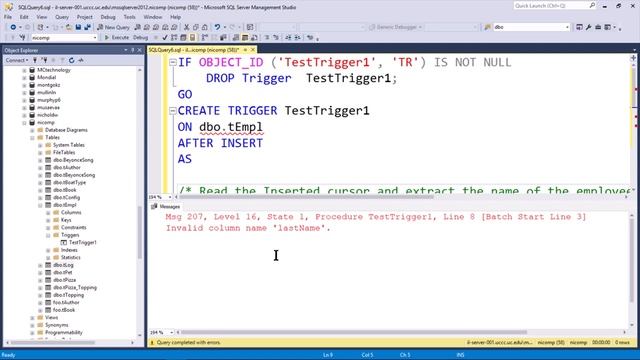Image resolution: width=640 pixels, height=360 pixels.
Task: Click the Copy icon in the toolbar
Action: tap(196, 27)
